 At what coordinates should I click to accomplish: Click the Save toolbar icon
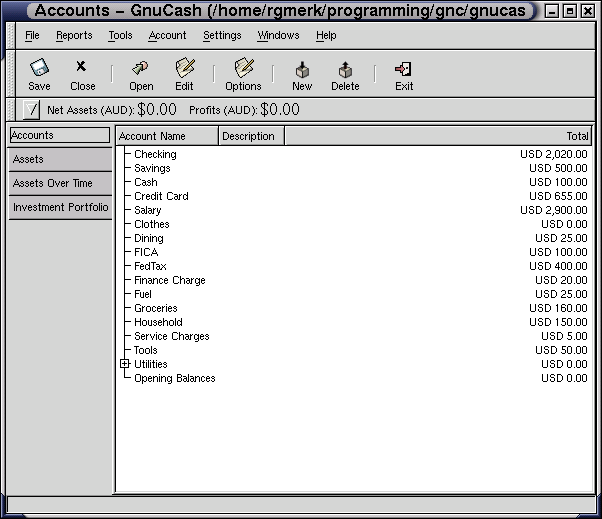click(39, 70)
